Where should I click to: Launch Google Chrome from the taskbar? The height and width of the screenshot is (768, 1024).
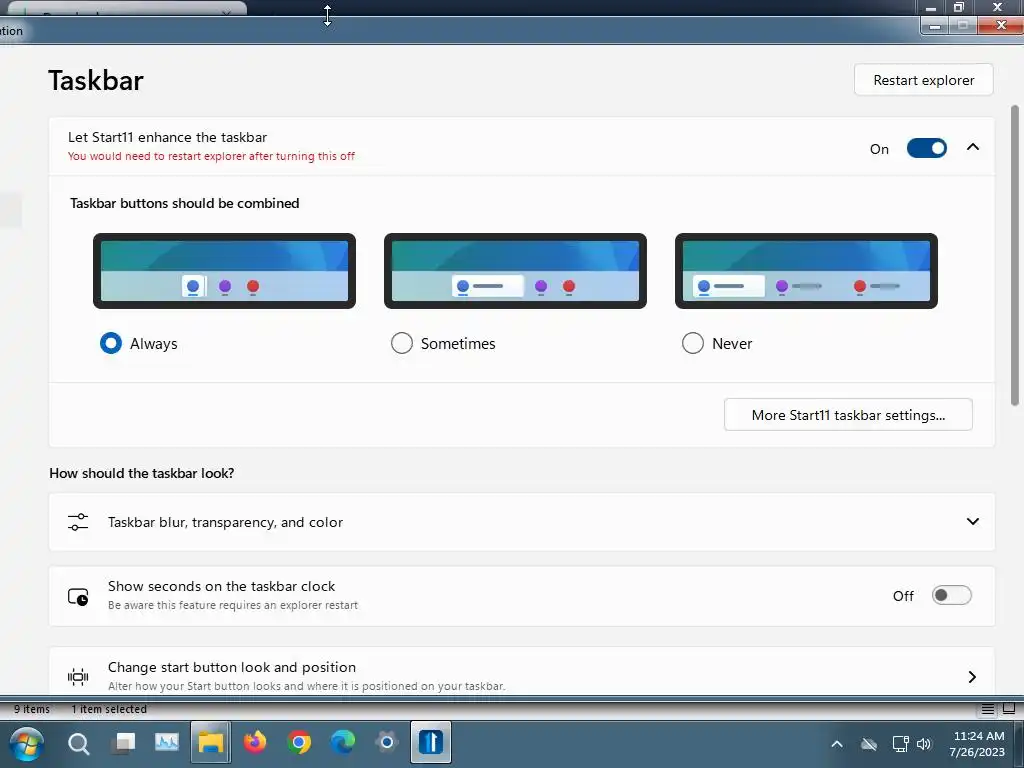pos(298,743)
